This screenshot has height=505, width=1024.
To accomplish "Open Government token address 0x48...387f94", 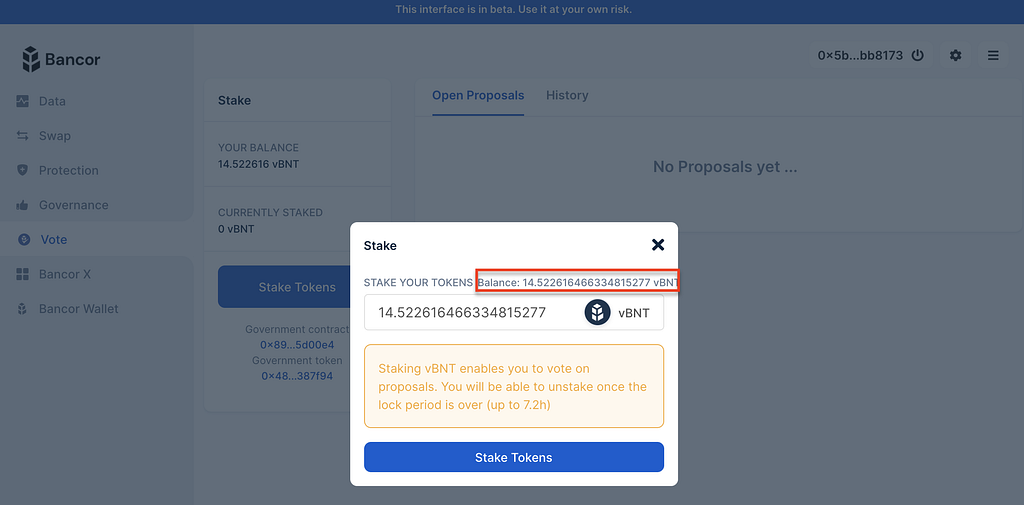I will [297, 376].
